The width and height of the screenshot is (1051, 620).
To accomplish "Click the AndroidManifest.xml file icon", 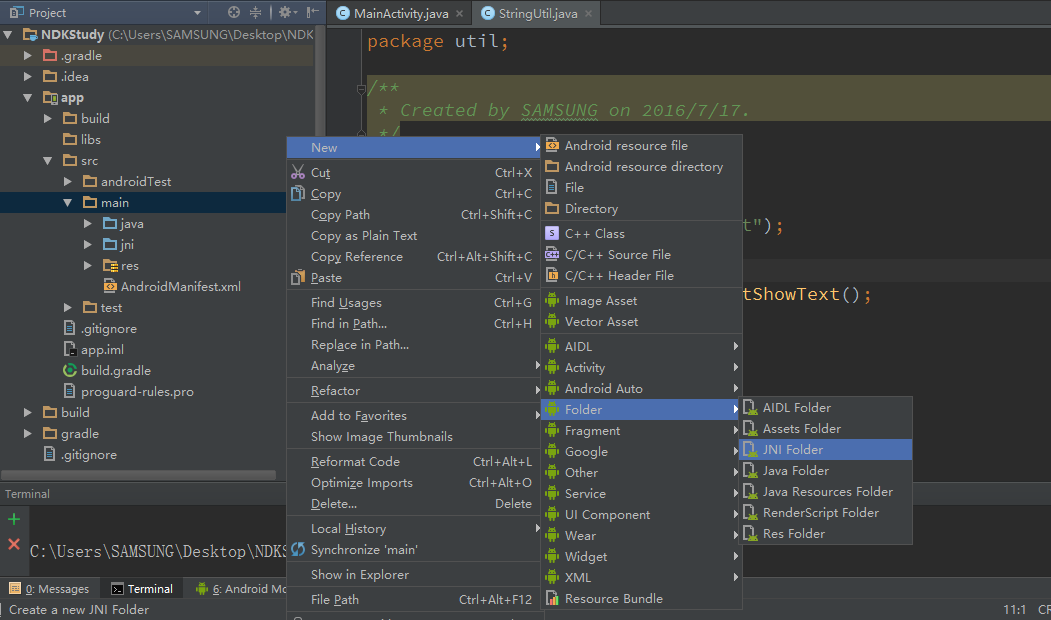I will [x=110, y=286].
